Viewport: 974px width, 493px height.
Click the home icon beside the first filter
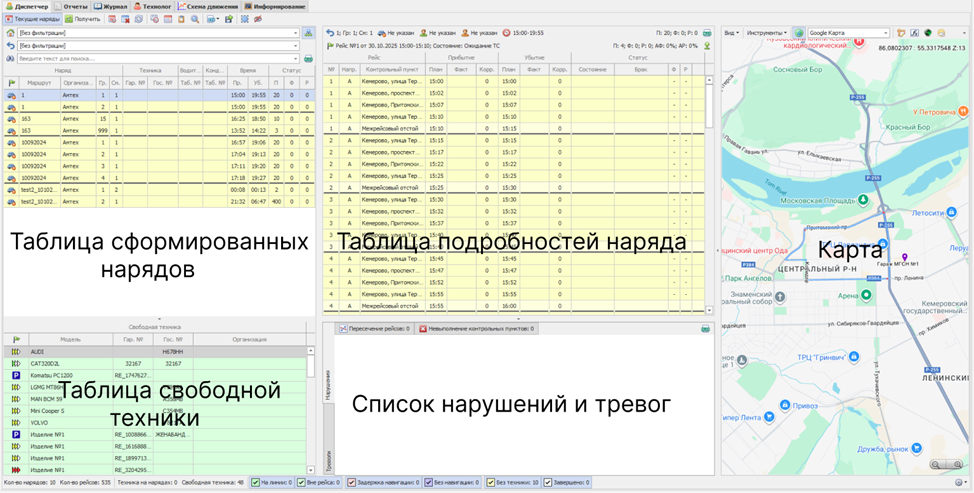point(9,33)
